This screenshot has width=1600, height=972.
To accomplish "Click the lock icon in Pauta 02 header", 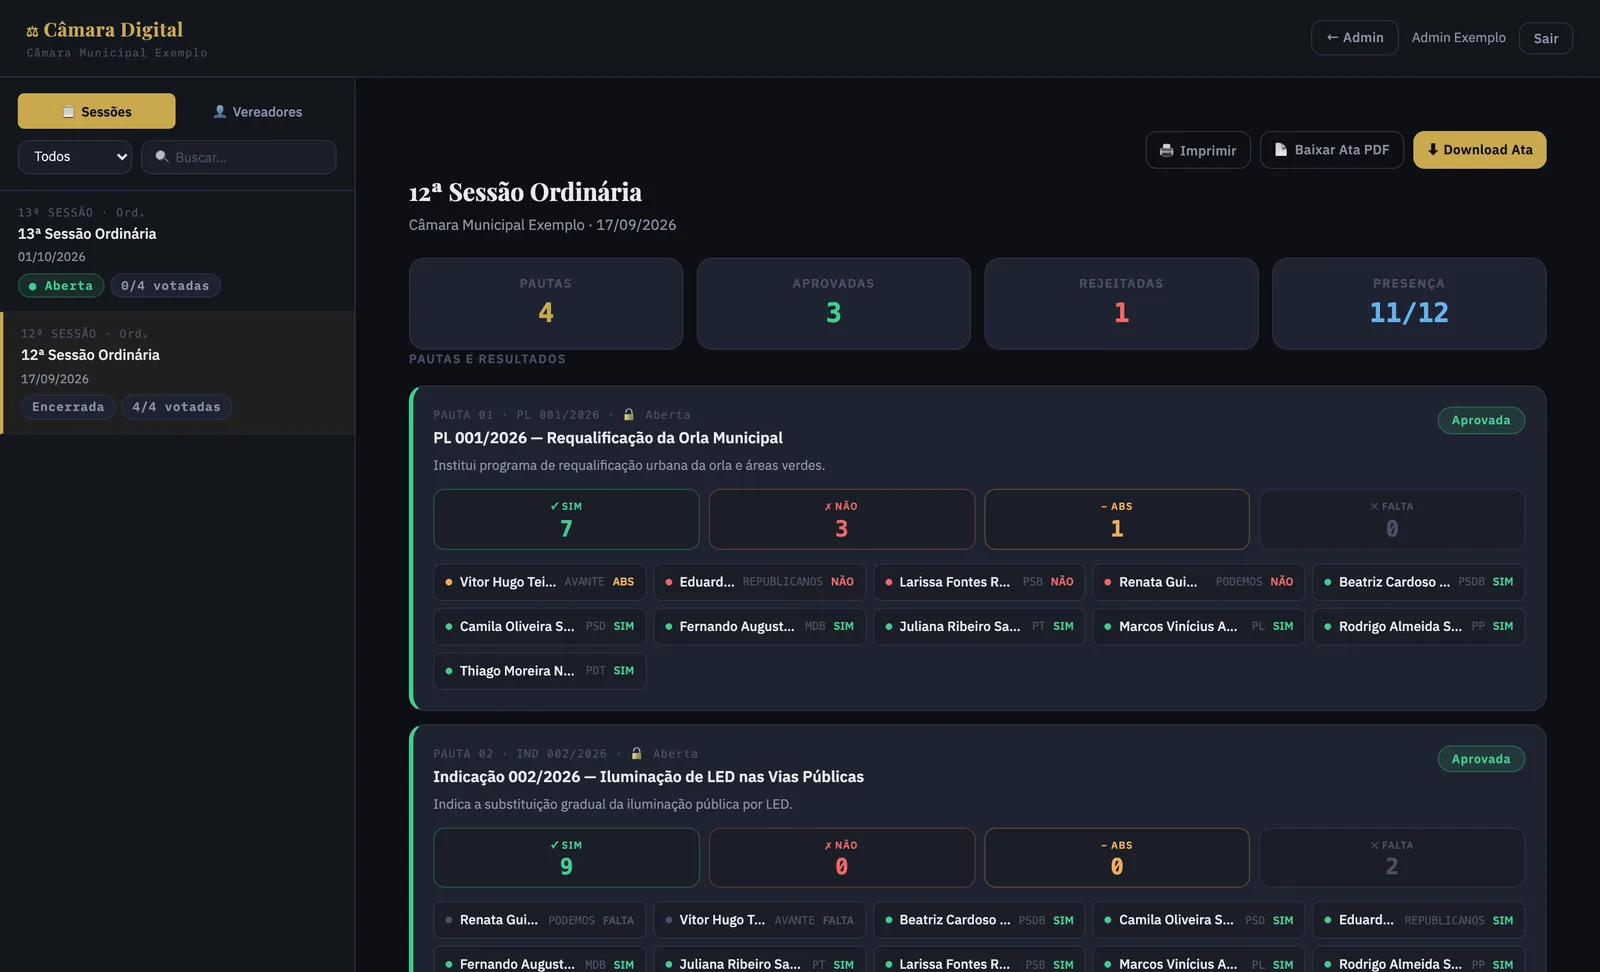I will pos(636,753).
